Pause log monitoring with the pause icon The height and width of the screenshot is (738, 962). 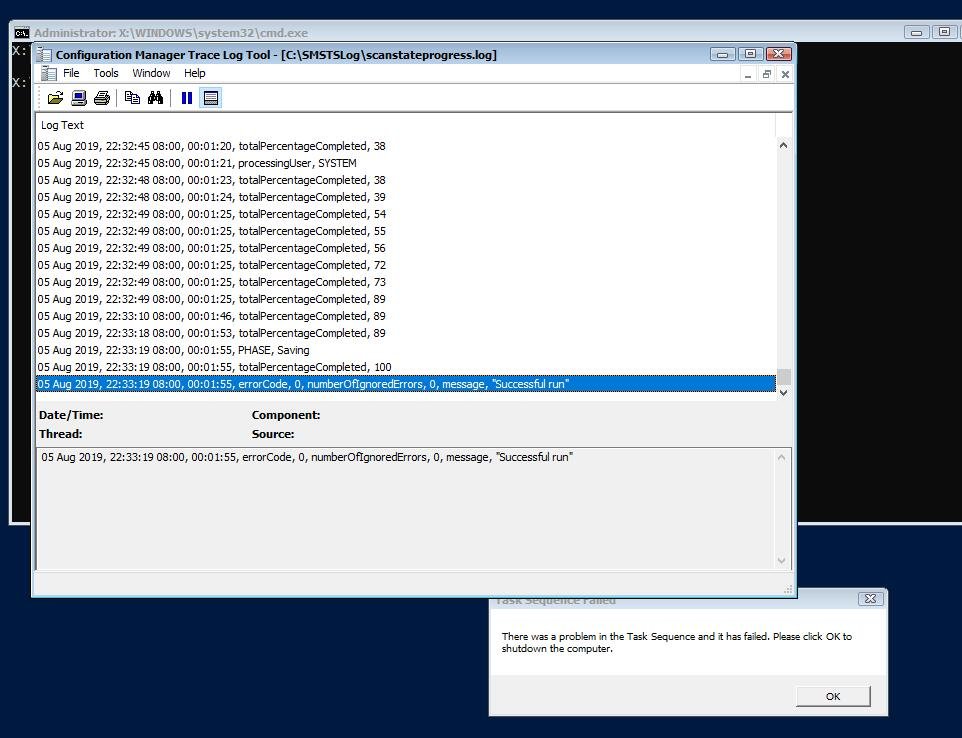[x=187, y=98]
